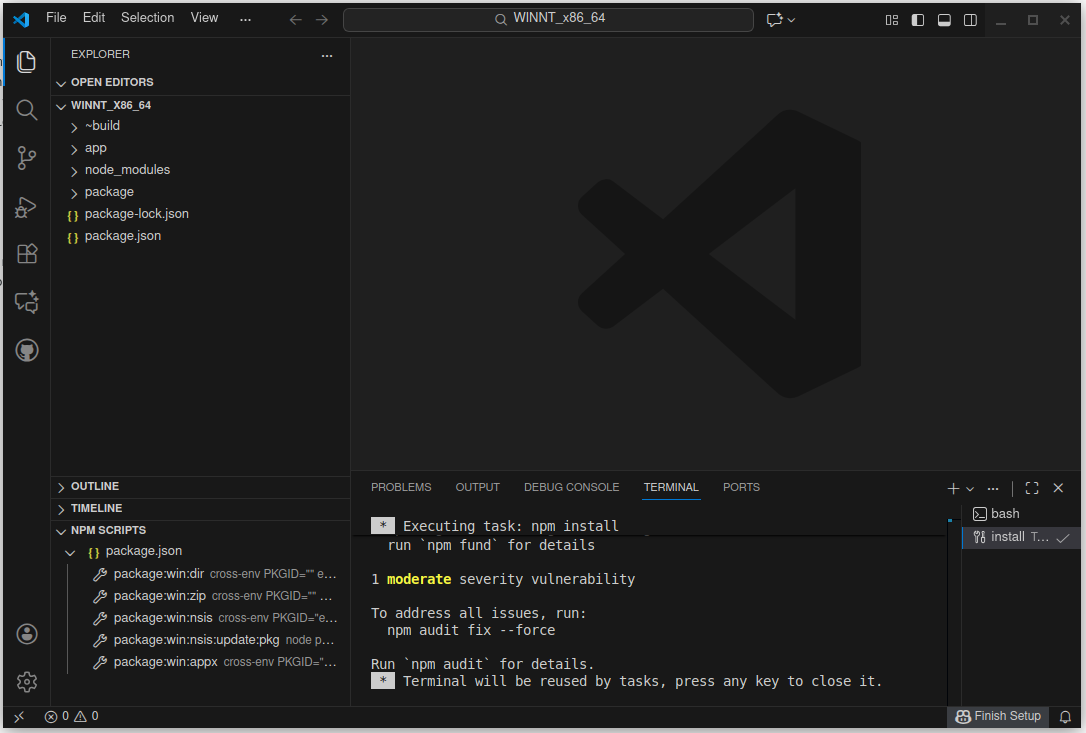The height and width of the screenshot is (733, 1086).
Task: Open Manage settings gear
Action: (x=27, y=682)
